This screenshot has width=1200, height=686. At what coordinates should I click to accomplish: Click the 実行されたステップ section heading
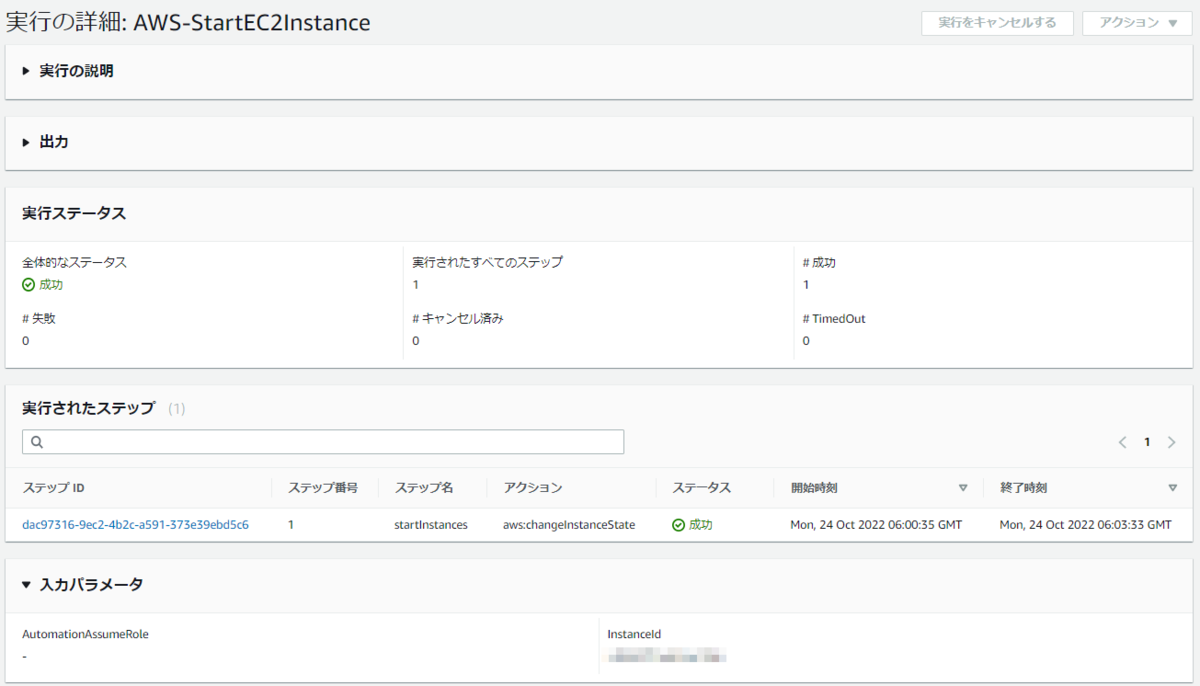pos(89,408)
